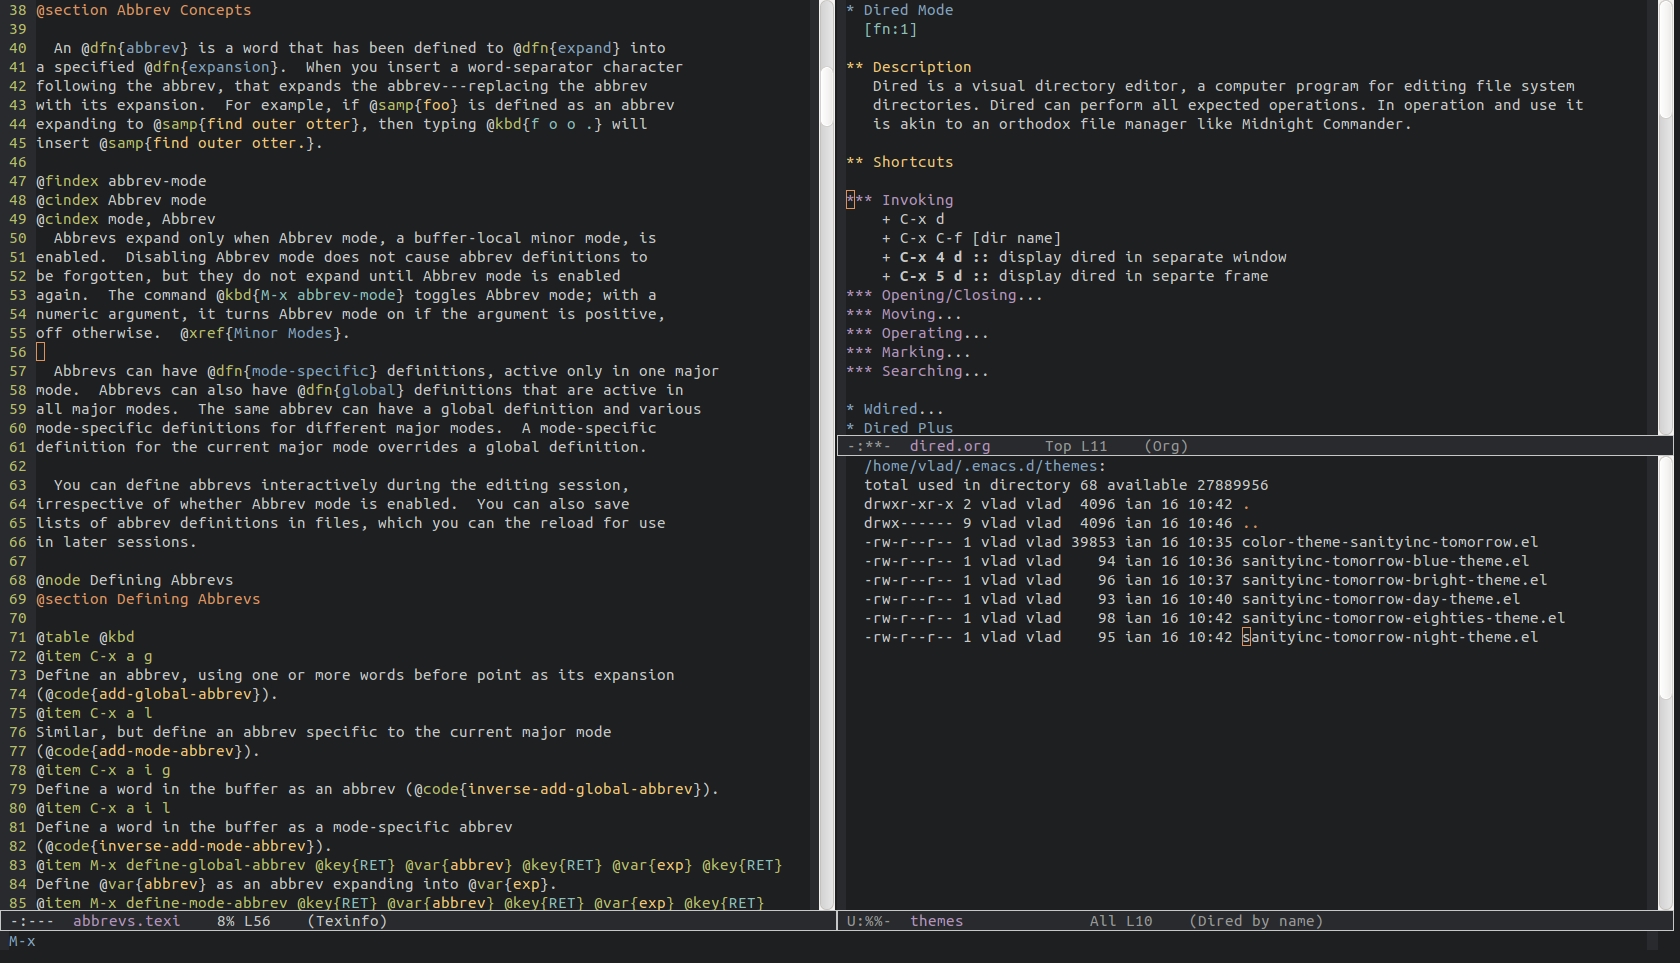The image size is (1680, 963).
Task: Unfold the Searching heading
Action: (x=934, y=371)
